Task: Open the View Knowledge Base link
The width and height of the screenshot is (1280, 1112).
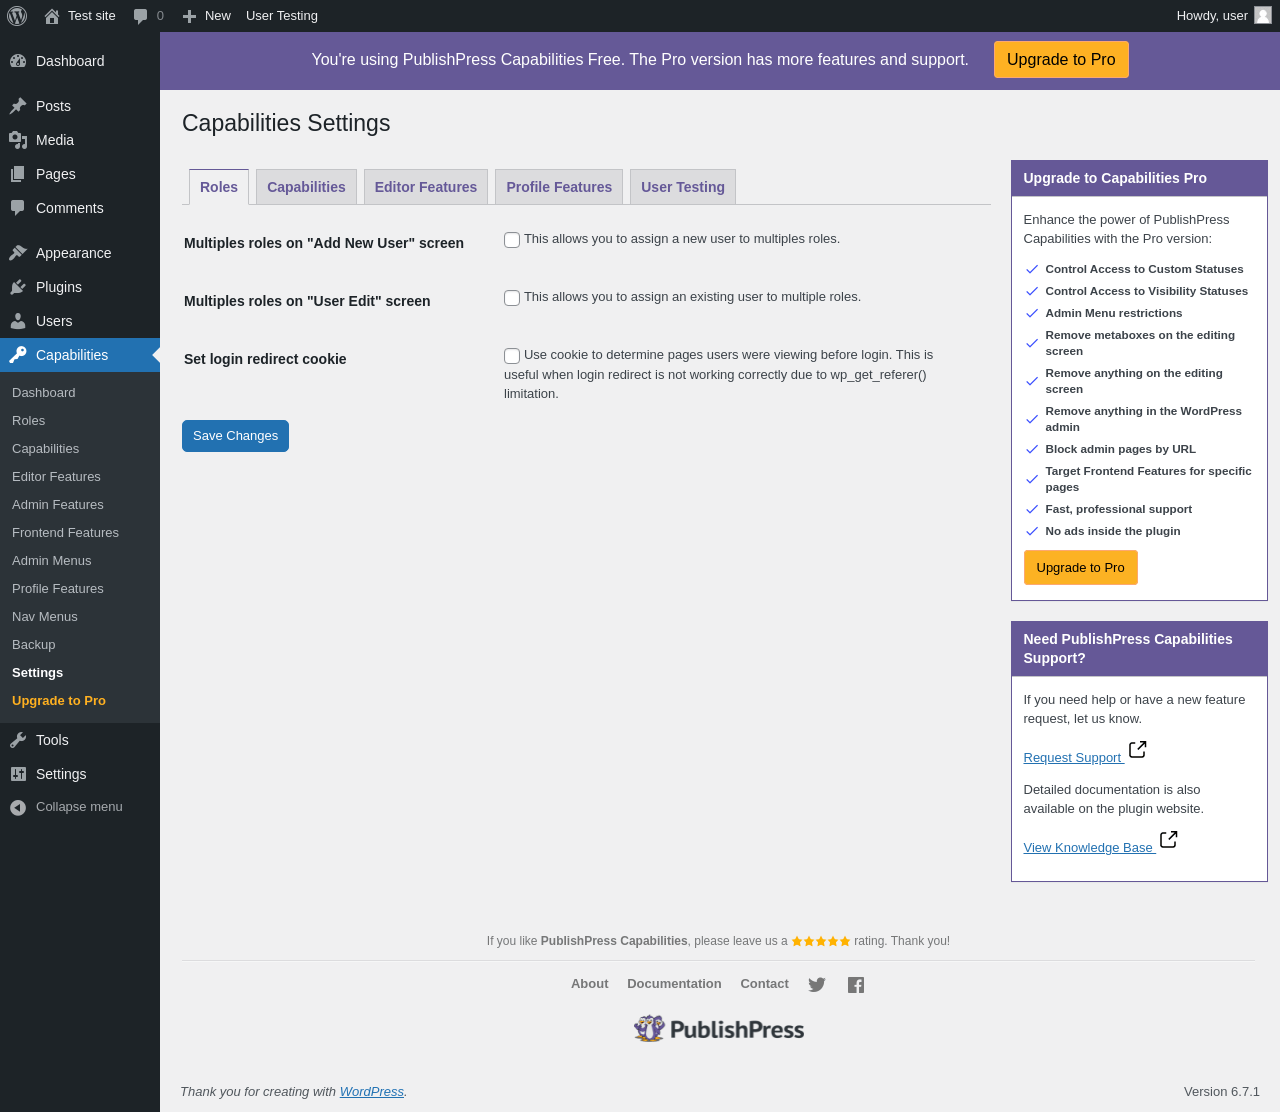Action: click(x=1088, y=848)
